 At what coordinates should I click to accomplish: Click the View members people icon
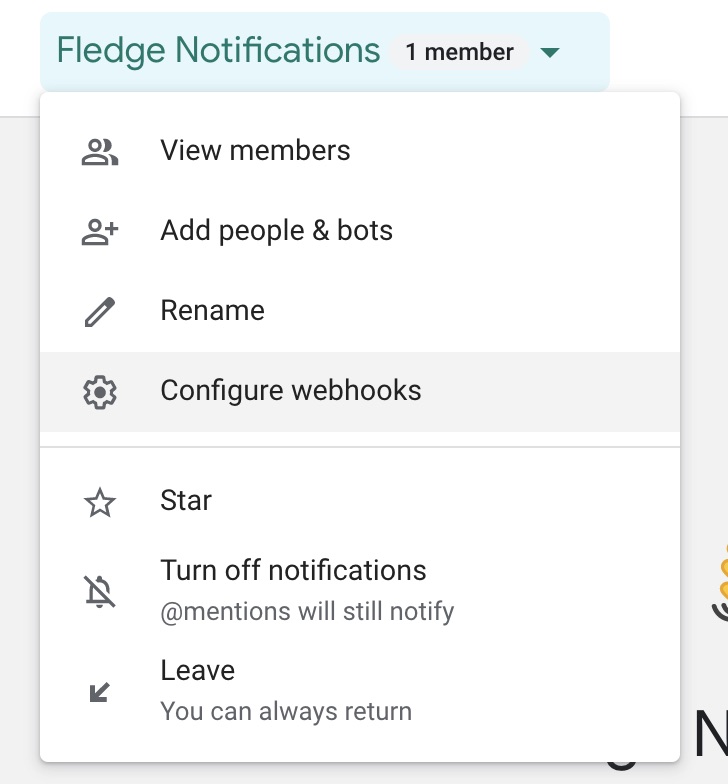click(99, 152)
